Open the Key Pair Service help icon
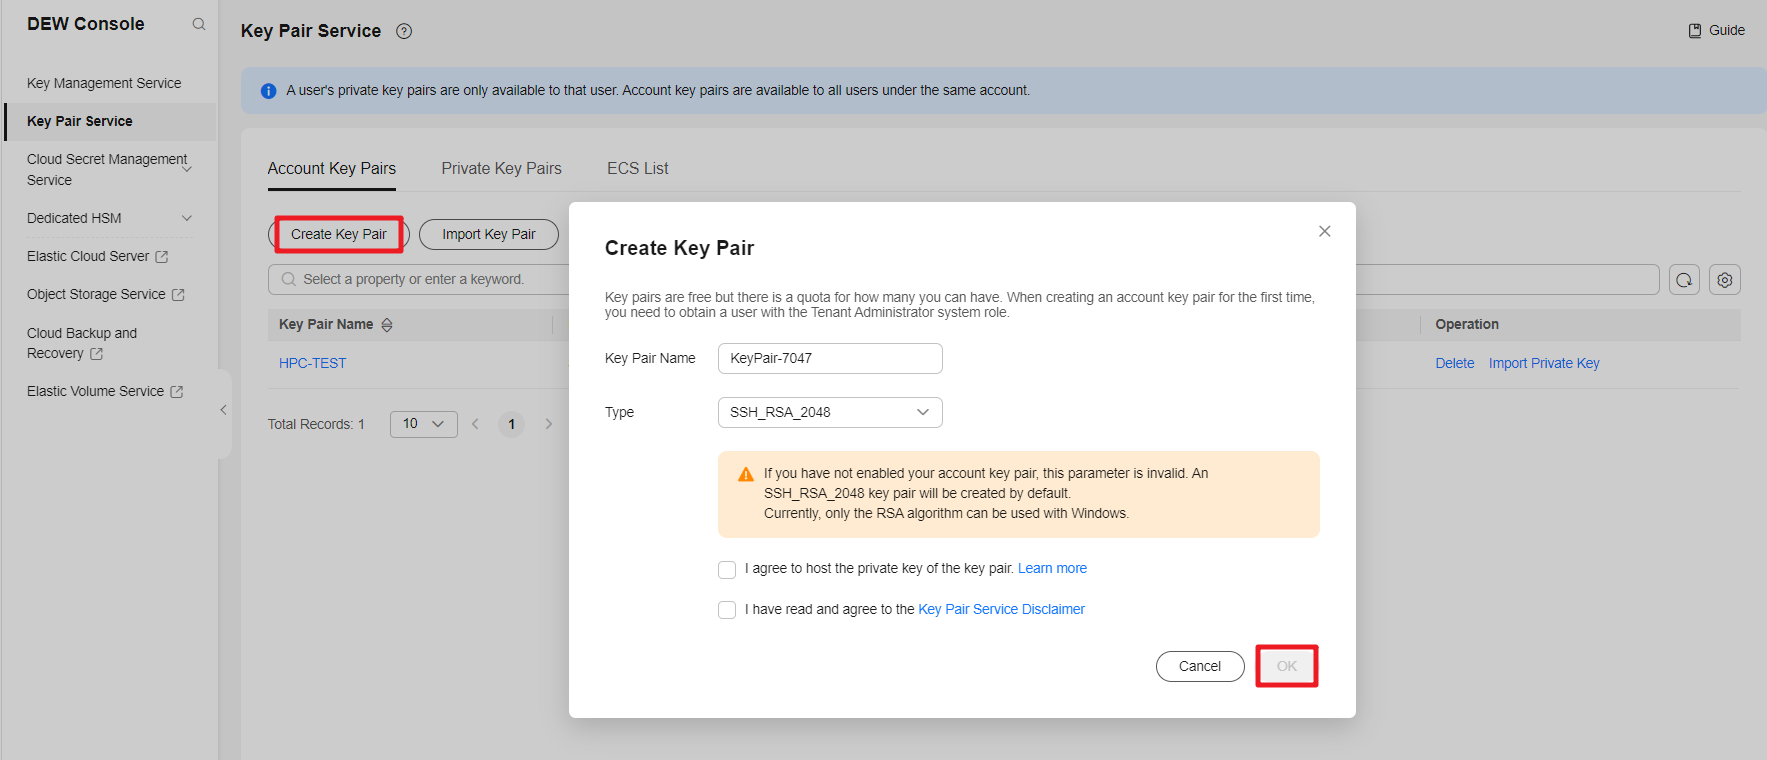Viewport: 1767px width, 760px height. click(404, 31)
